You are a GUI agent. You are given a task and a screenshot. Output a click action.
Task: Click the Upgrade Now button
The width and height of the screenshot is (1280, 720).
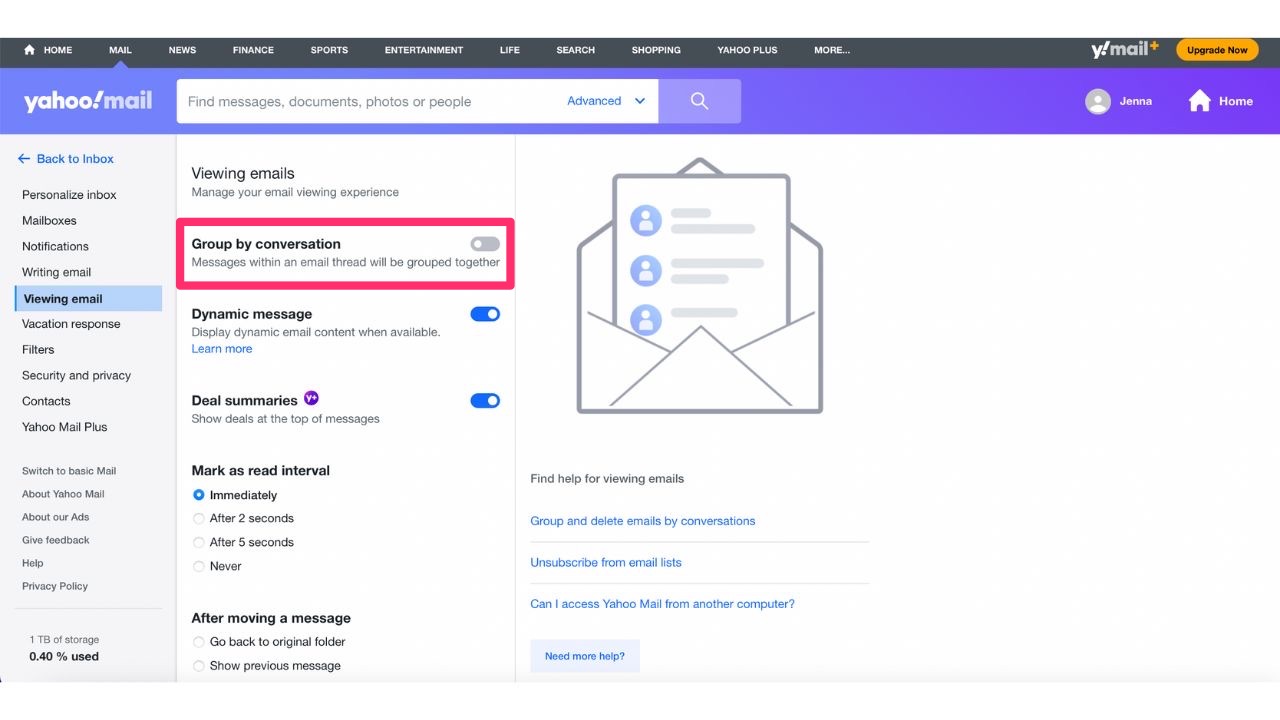[1217, 50]
